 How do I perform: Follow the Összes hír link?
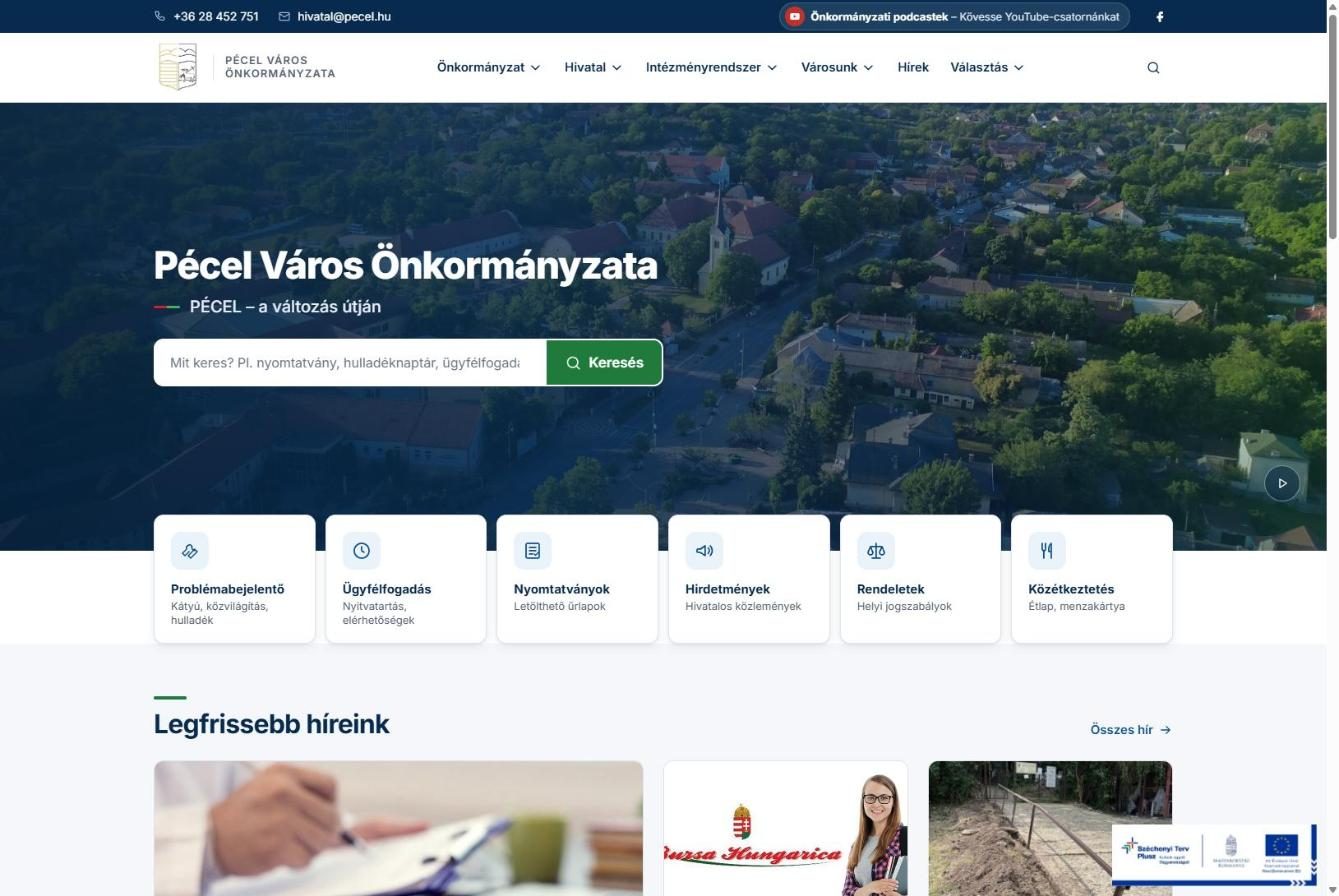(x=1131, y=730)
